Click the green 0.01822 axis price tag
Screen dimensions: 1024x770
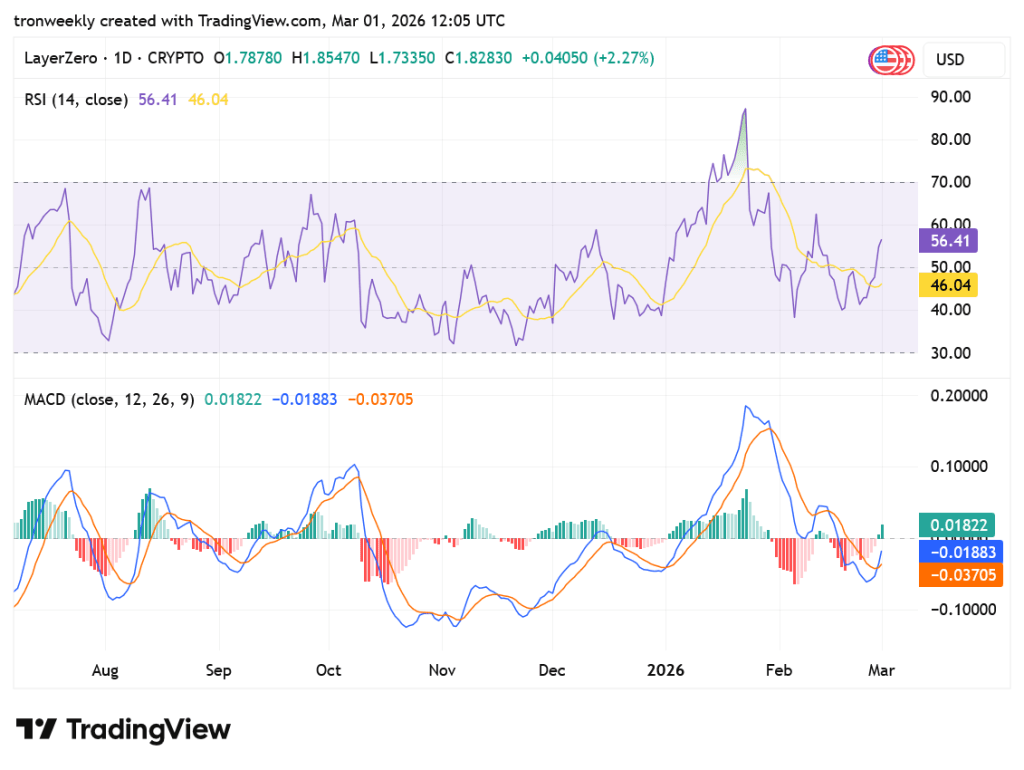[x=957, y=525]
